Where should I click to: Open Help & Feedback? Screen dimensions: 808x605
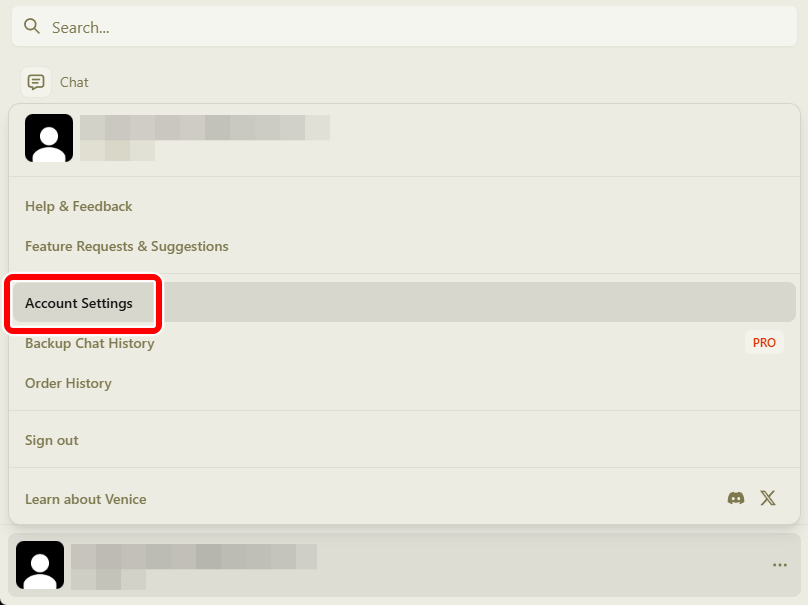79,206
